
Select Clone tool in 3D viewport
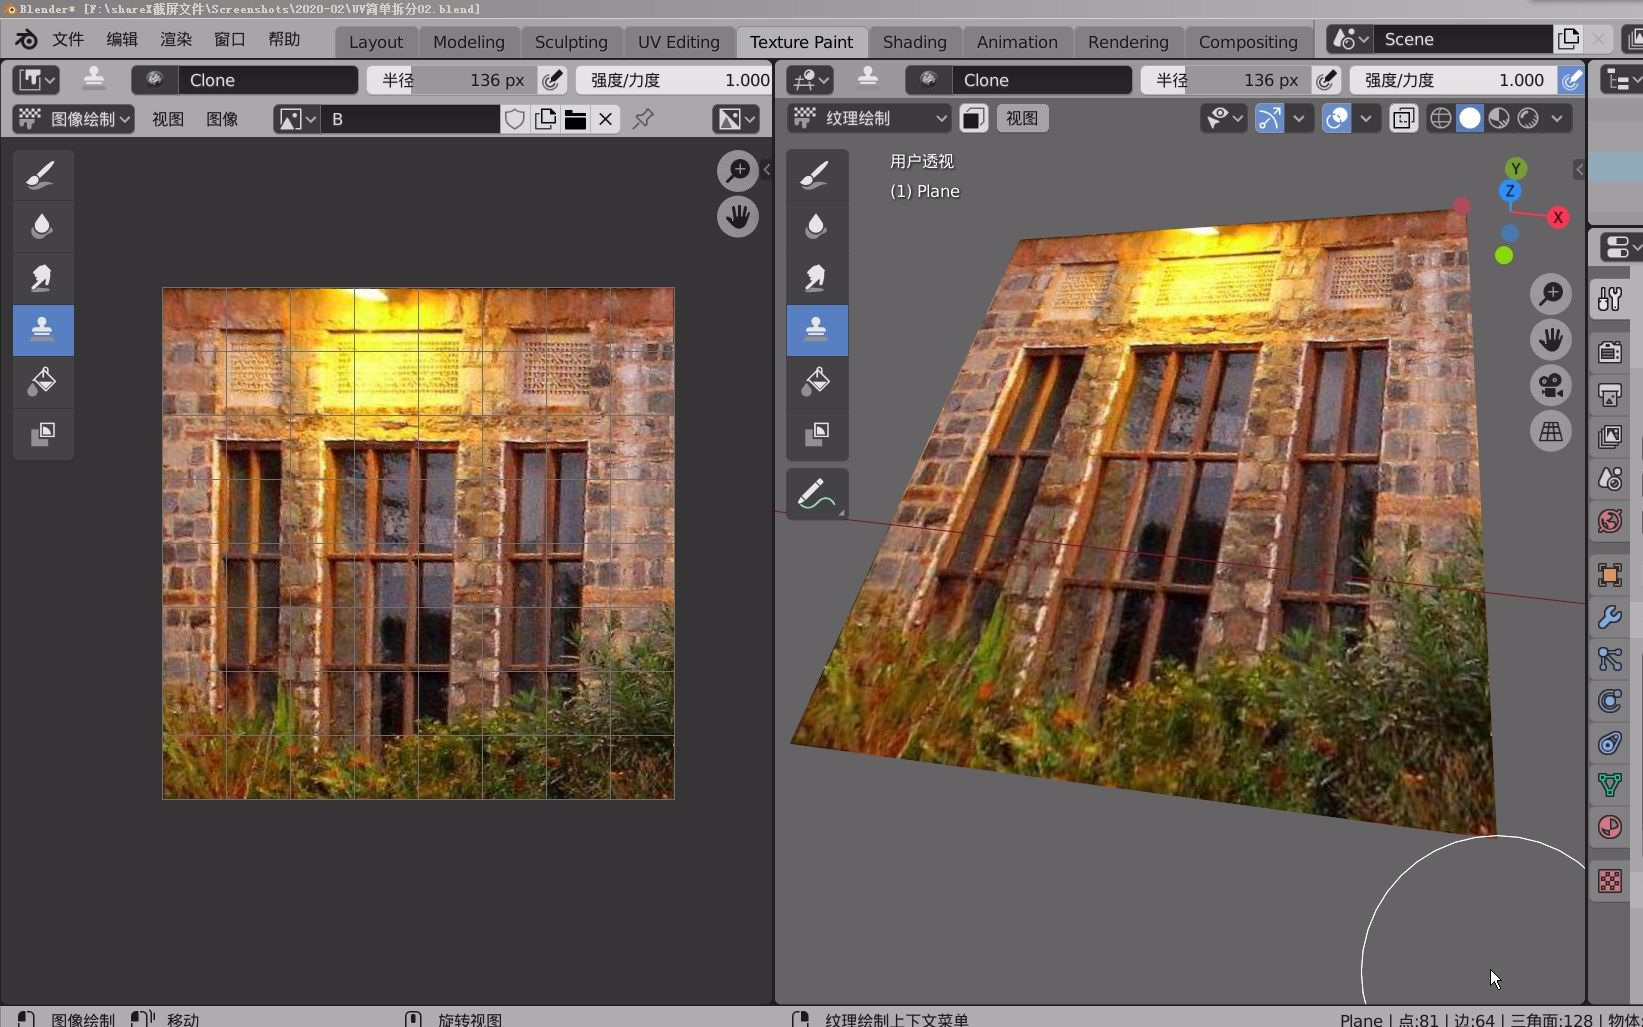(x=816, y=330)
